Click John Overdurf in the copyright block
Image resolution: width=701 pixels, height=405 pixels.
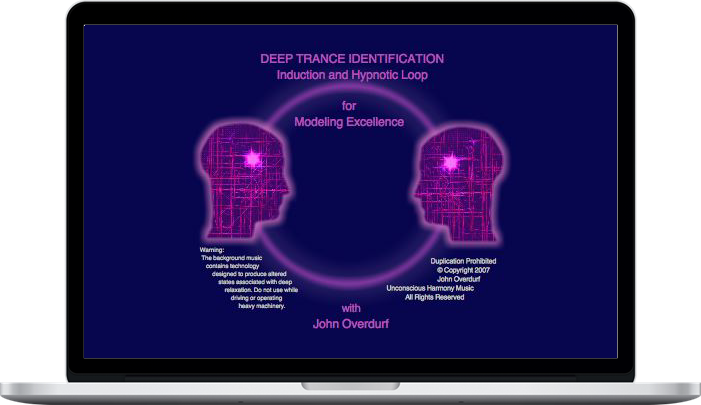[x=463, y=279]
